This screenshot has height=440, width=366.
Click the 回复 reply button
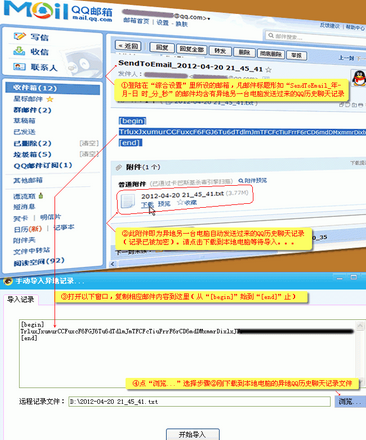[162, 48]
